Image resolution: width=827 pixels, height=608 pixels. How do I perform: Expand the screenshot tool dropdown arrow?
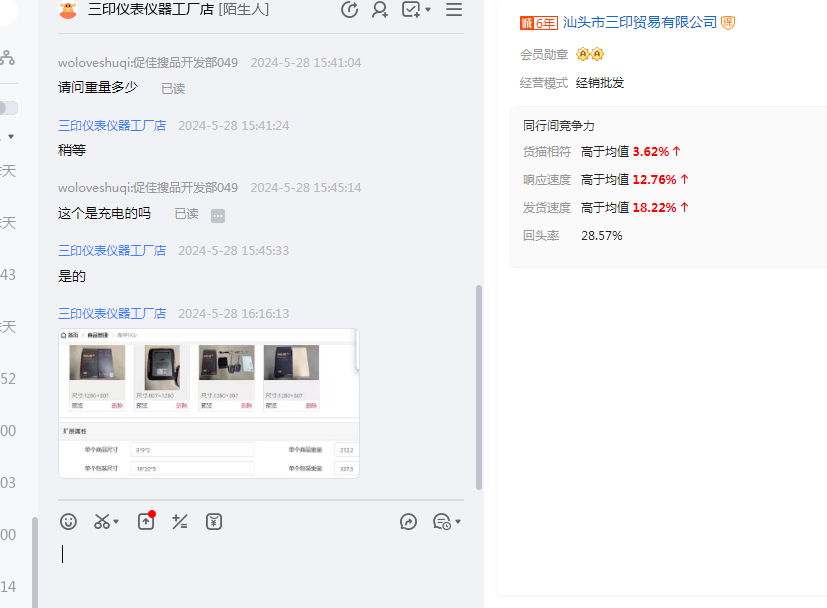pyautogui.click(x=117, y=522)
